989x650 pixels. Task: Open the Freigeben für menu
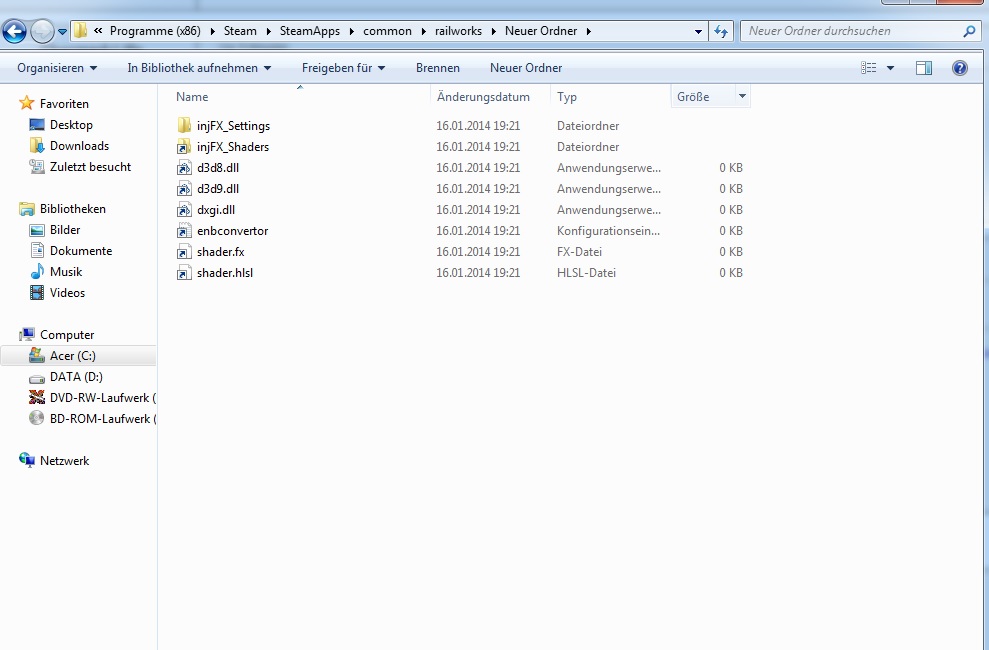click(344, 67)
